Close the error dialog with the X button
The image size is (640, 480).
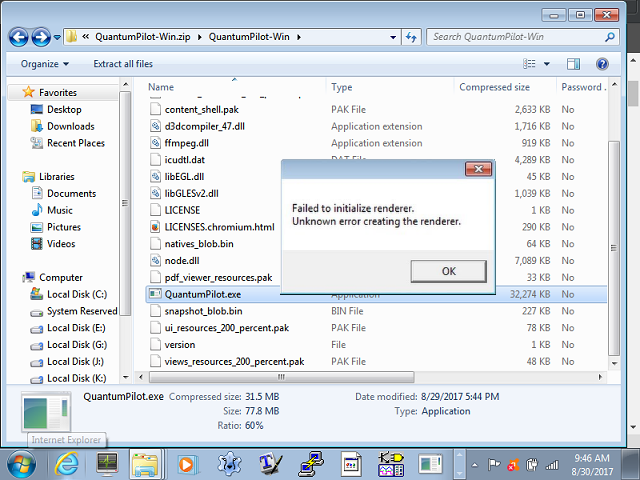click(x=478, y=169)
